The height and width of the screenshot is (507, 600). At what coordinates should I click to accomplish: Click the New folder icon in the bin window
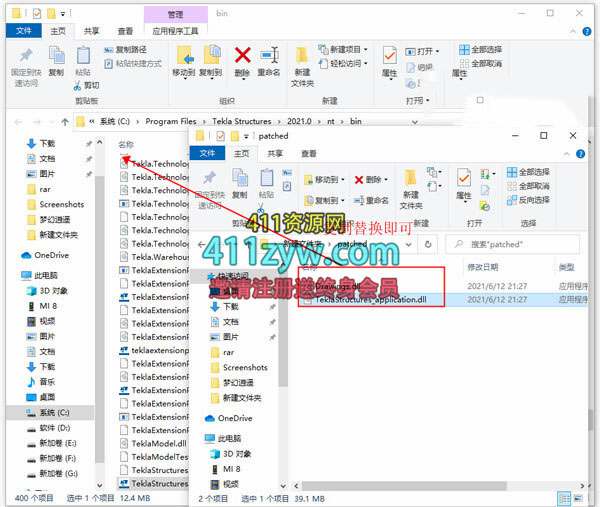click(x=302, y=62)
